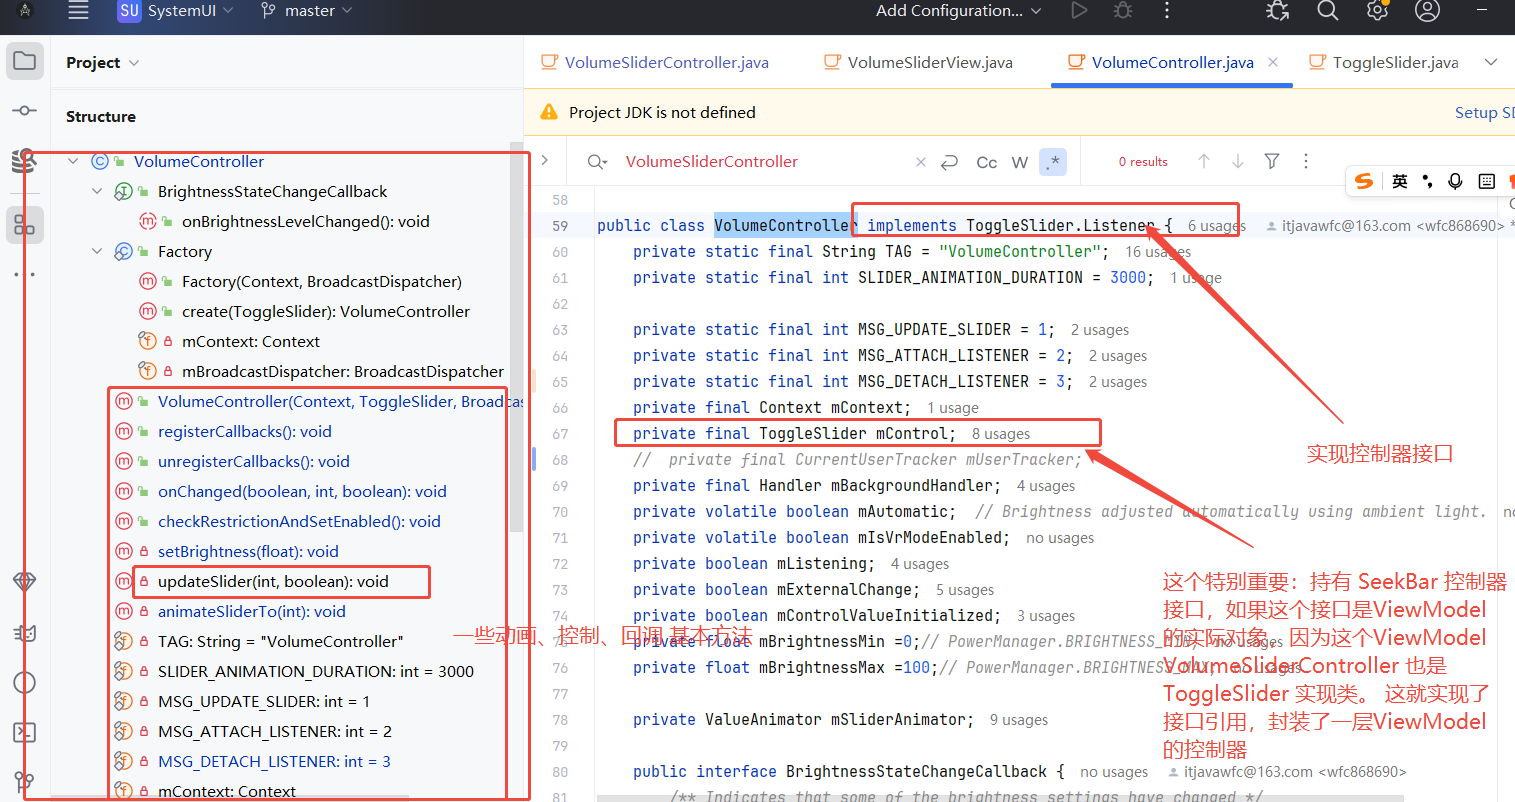Viewport: 1515px width, 802px height.
Task: Select MSG_DETACH_LISTENER: int = 3 field
Action: 274,761
